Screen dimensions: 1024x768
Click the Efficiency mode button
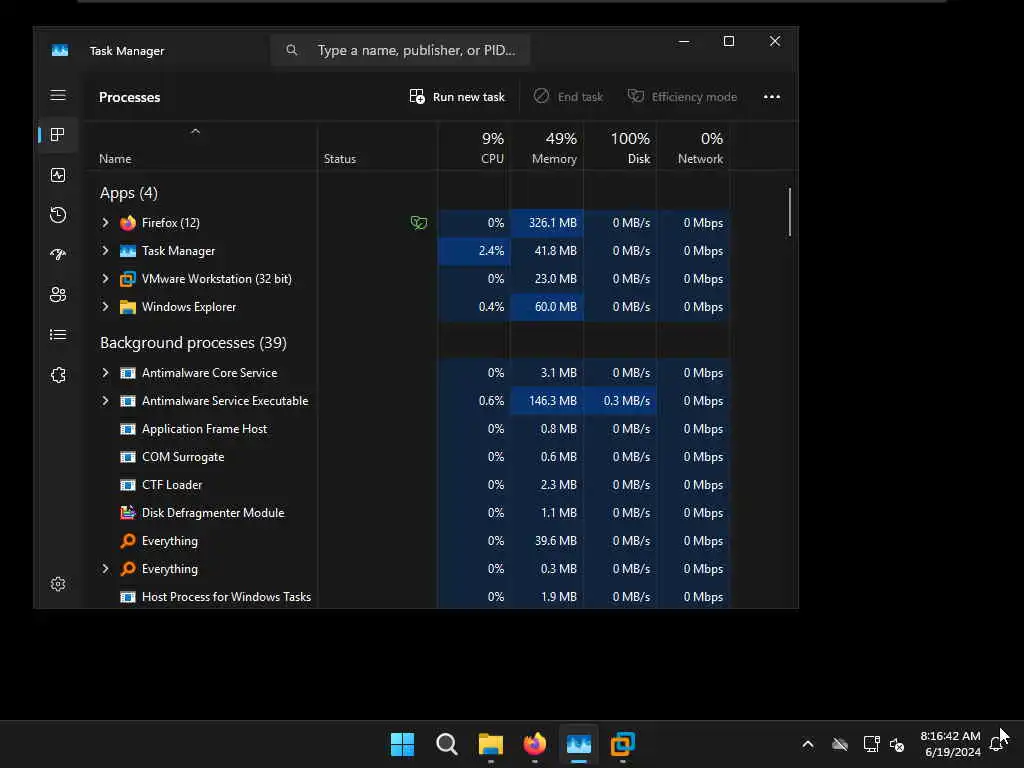[x=682, y=97]
